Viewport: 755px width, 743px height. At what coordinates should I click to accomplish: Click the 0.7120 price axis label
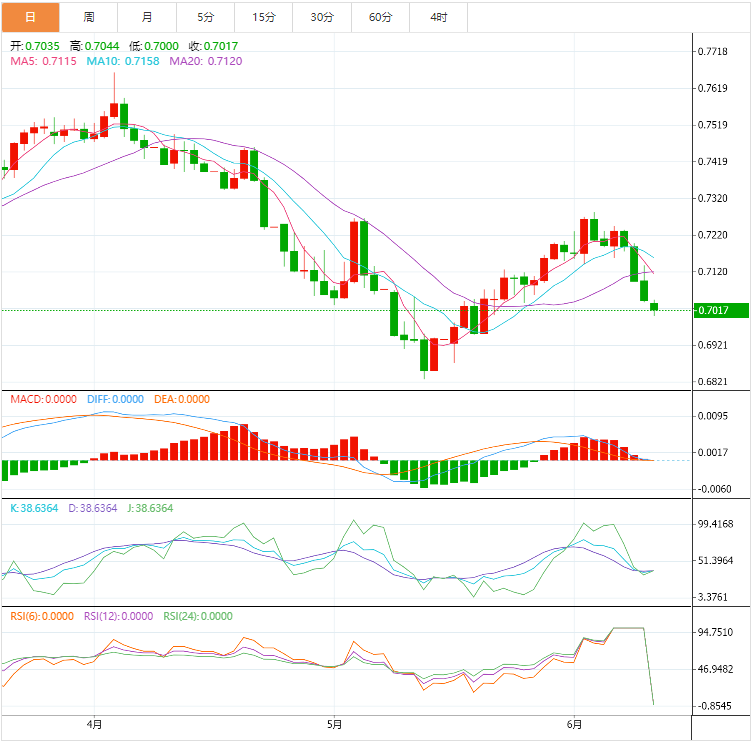pos(713,272)
